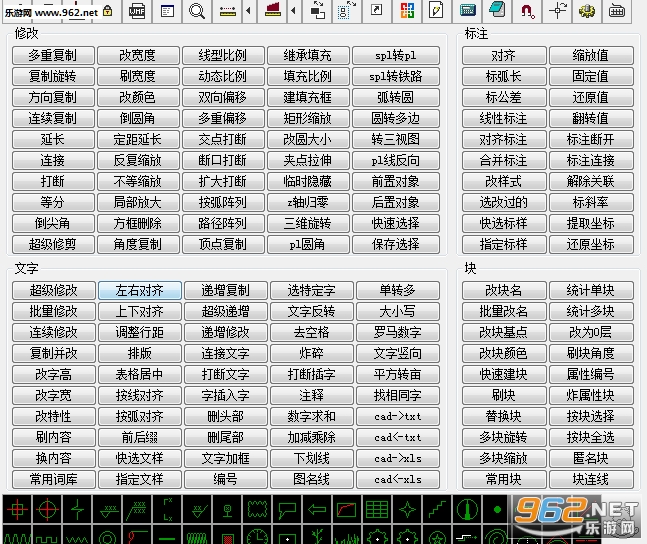This screenshot has height=544, width=647.
Task: Click the 提取坐标 button
Action: pyautogui.click(x=591, y=223)
